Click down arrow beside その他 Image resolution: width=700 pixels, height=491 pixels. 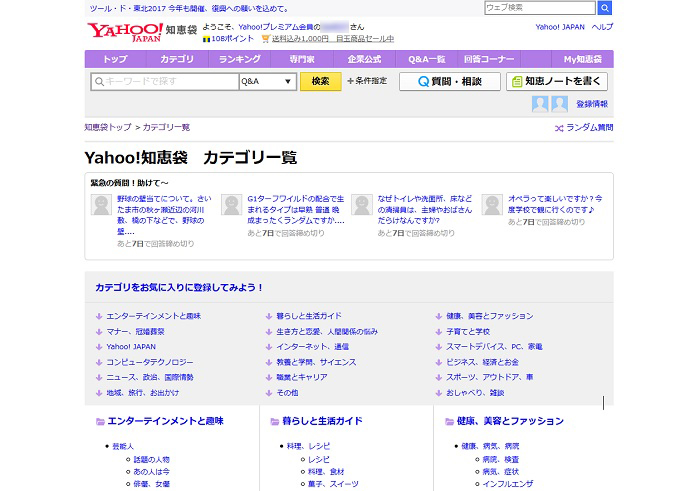(x=269, y=393)
